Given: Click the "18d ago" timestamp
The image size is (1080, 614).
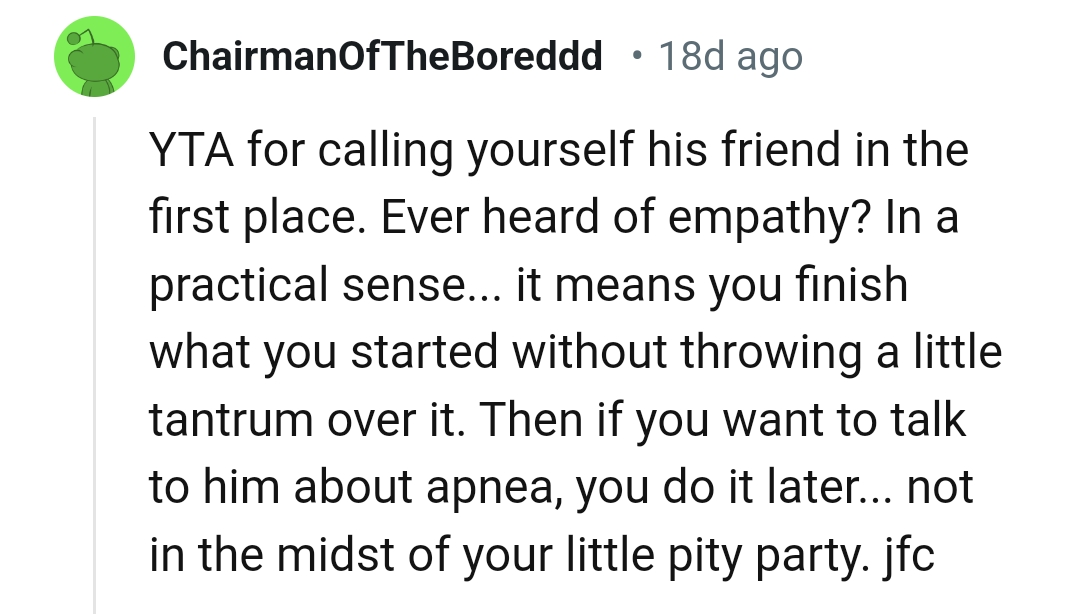Looking at the screenshot, I should tap(730, 57).
